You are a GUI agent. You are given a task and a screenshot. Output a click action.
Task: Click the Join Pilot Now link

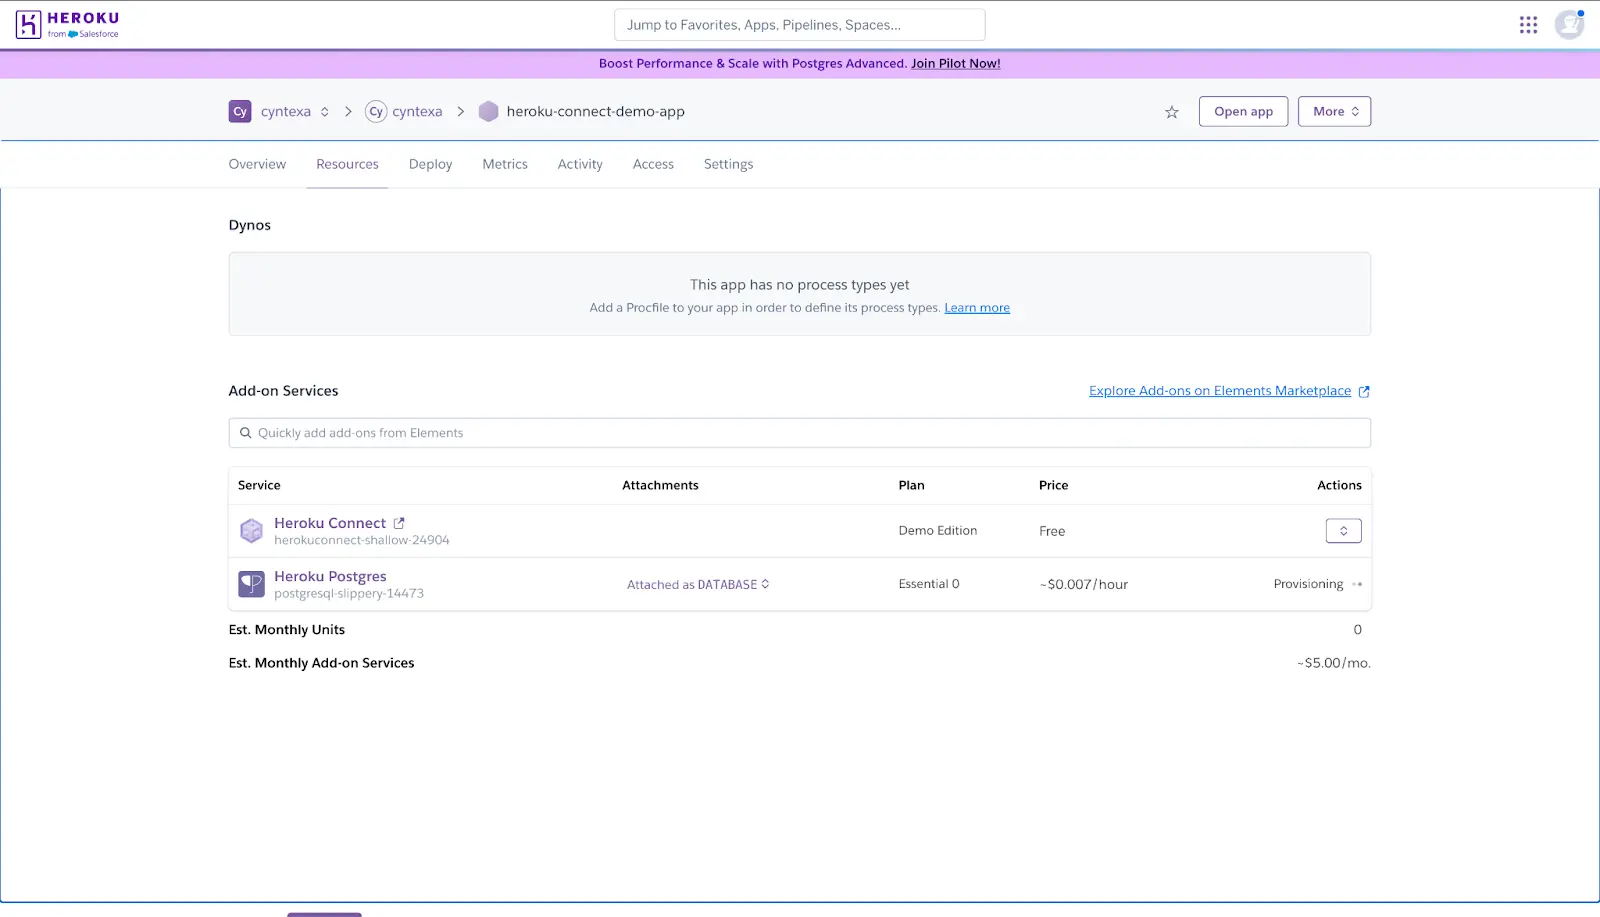tap(954, 63)
